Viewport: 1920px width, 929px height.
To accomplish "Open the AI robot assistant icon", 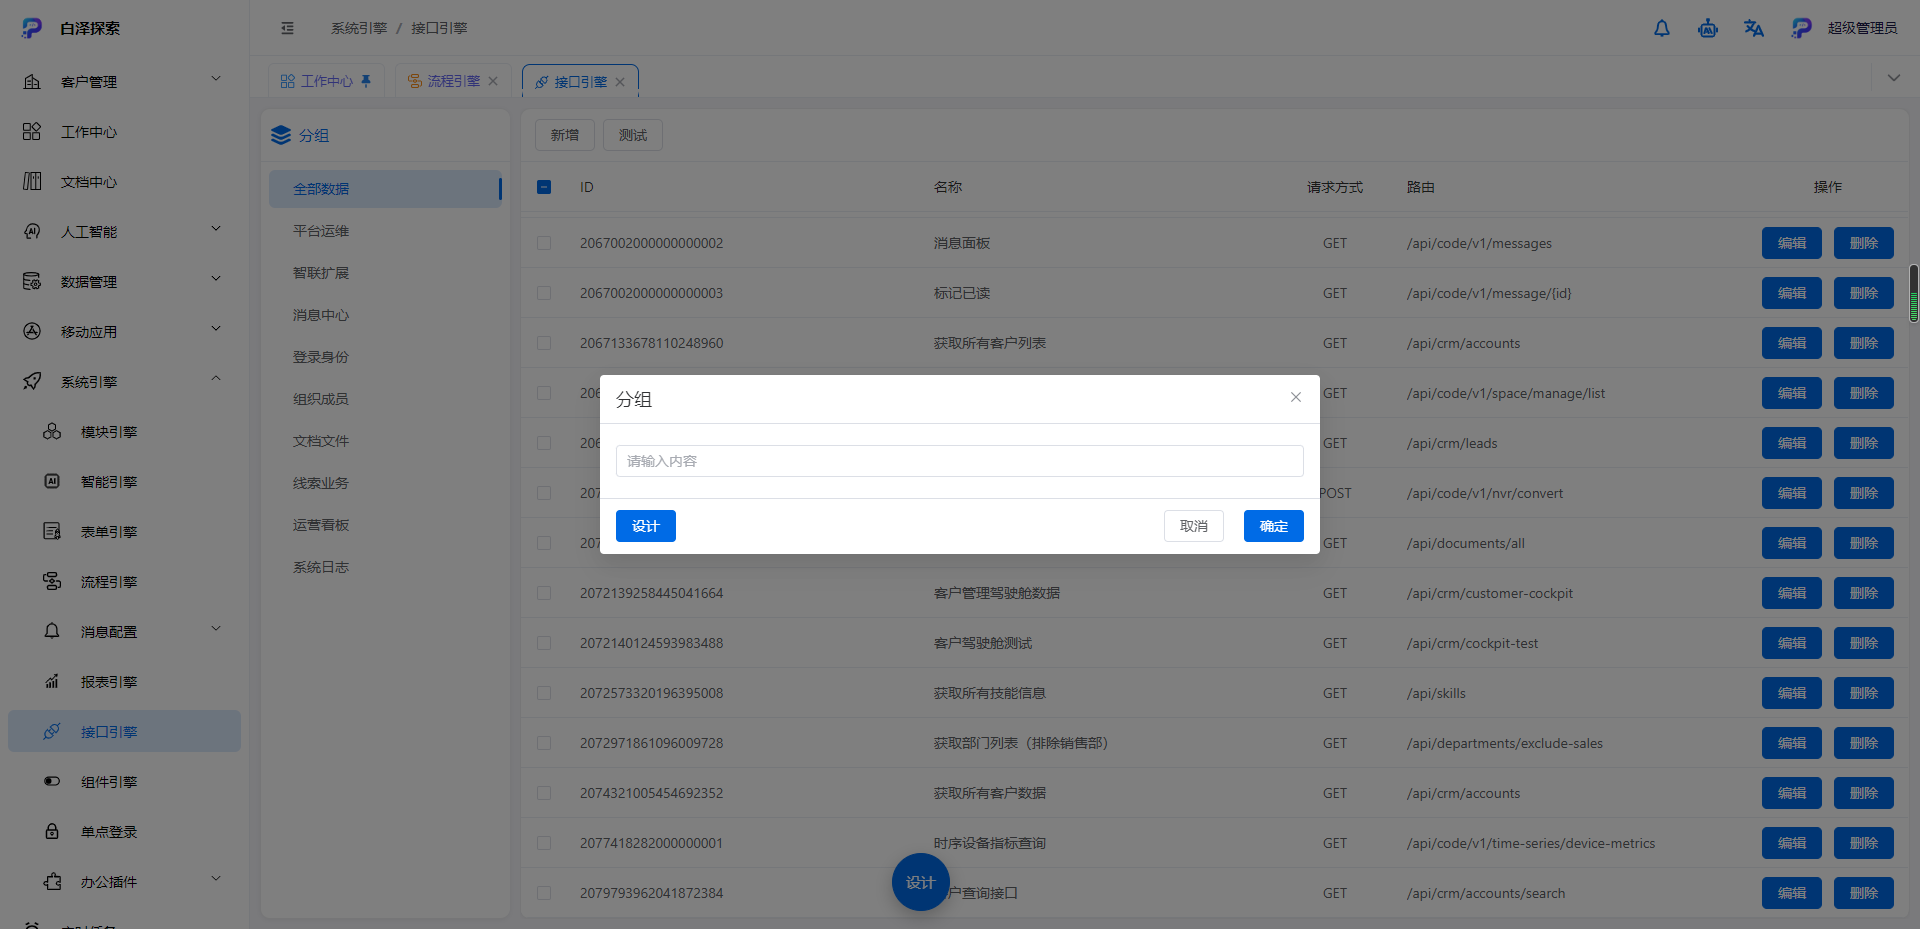I will (1708, 28).
